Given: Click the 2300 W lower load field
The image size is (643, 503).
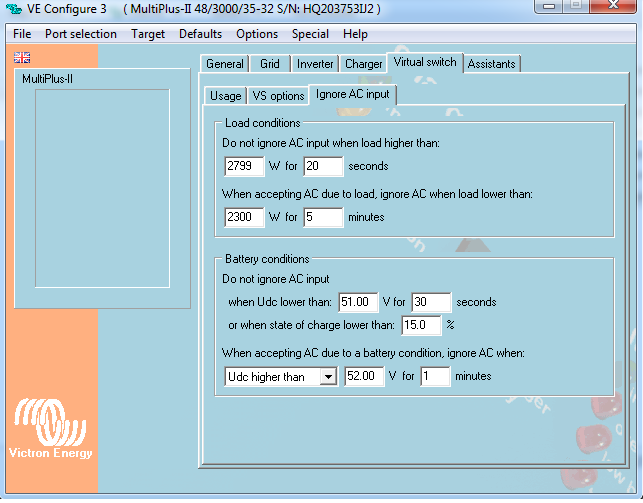Looking at the screenshot, I should (244, 217).
